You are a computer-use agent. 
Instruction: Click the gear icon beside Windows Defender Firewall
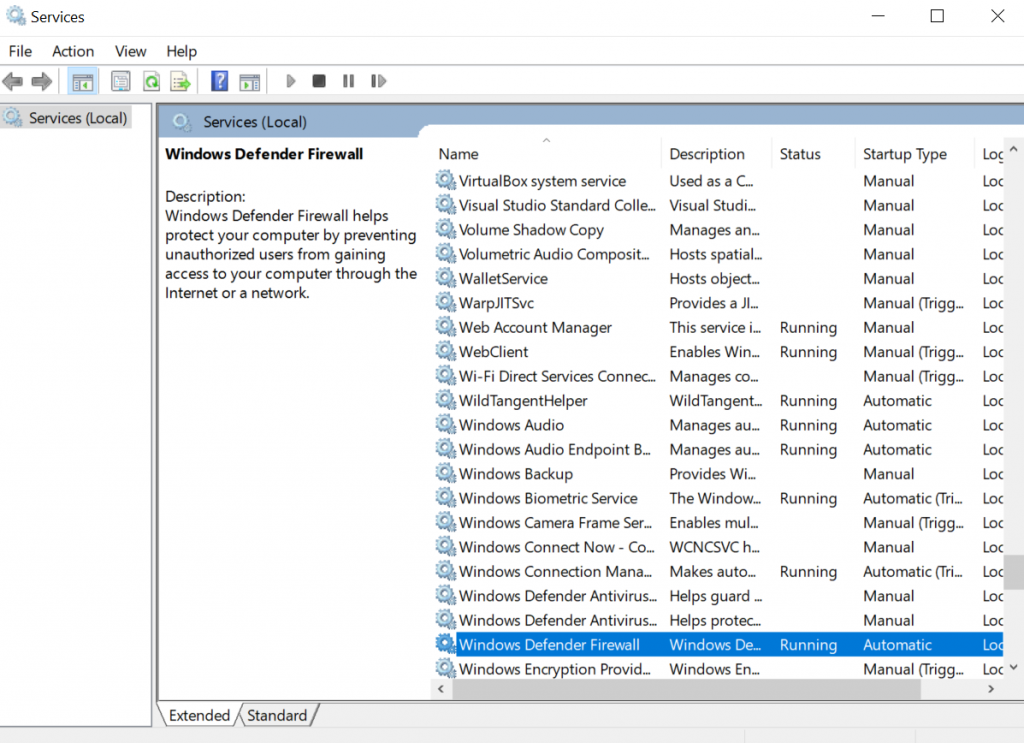click(445, 644)
